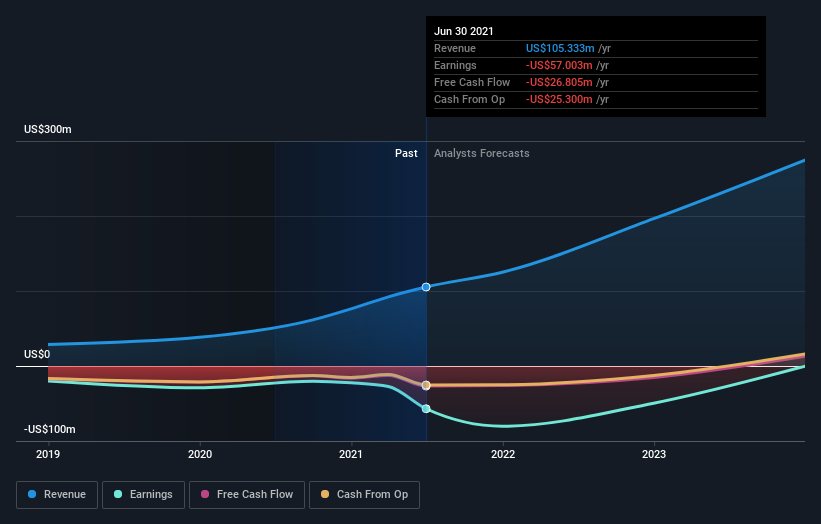
Task: Select the 2019 x-axis label
Action: pos(48,454)
